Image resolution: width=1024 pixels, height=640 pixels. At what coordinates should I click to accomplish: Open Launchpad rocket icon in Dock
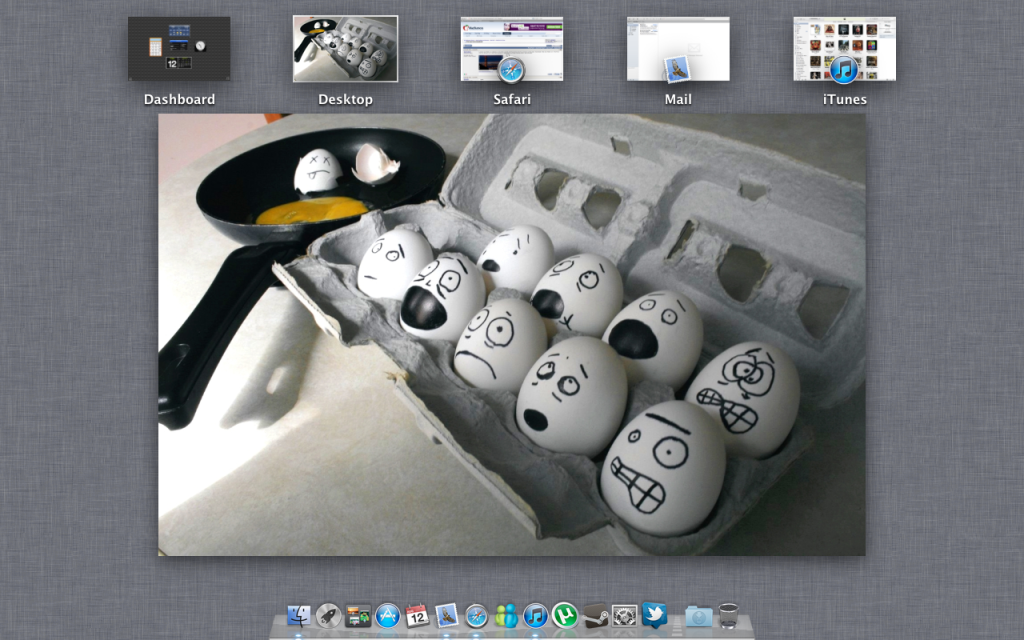coord(328,615)
